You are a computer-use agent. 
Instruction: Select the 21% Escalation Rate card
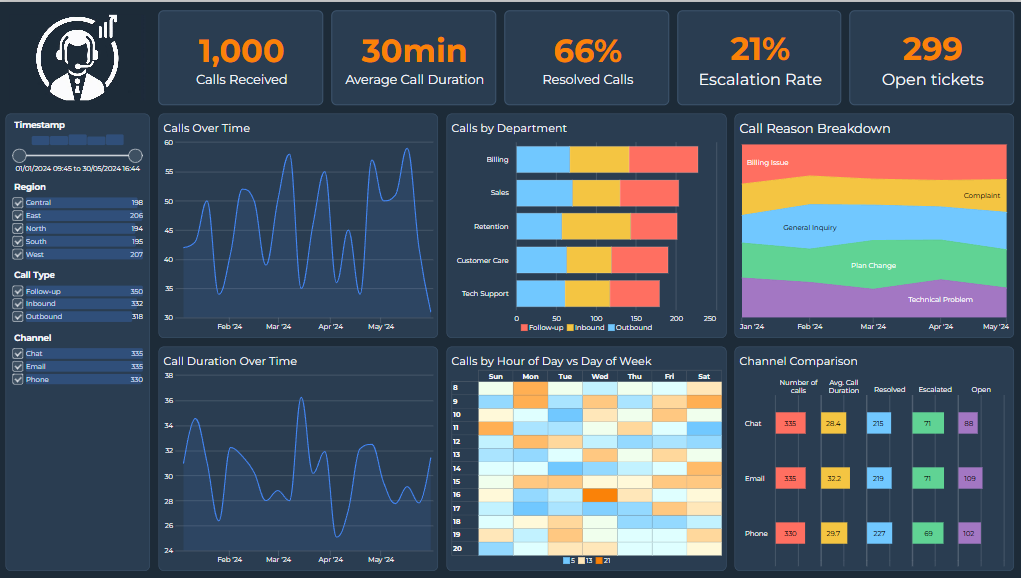[x=759, y=58]
